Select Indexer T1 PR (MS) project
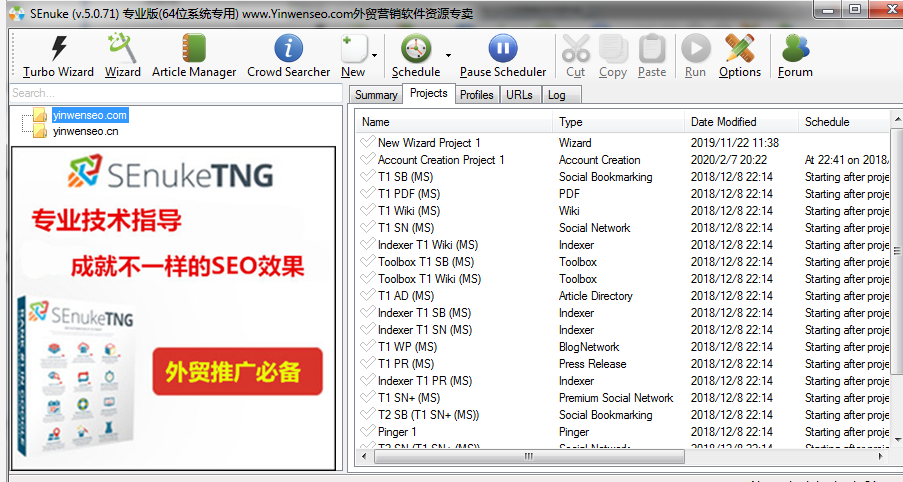Image resolution: width=903 pixels, height=482 pixels. tap(425, 381)
